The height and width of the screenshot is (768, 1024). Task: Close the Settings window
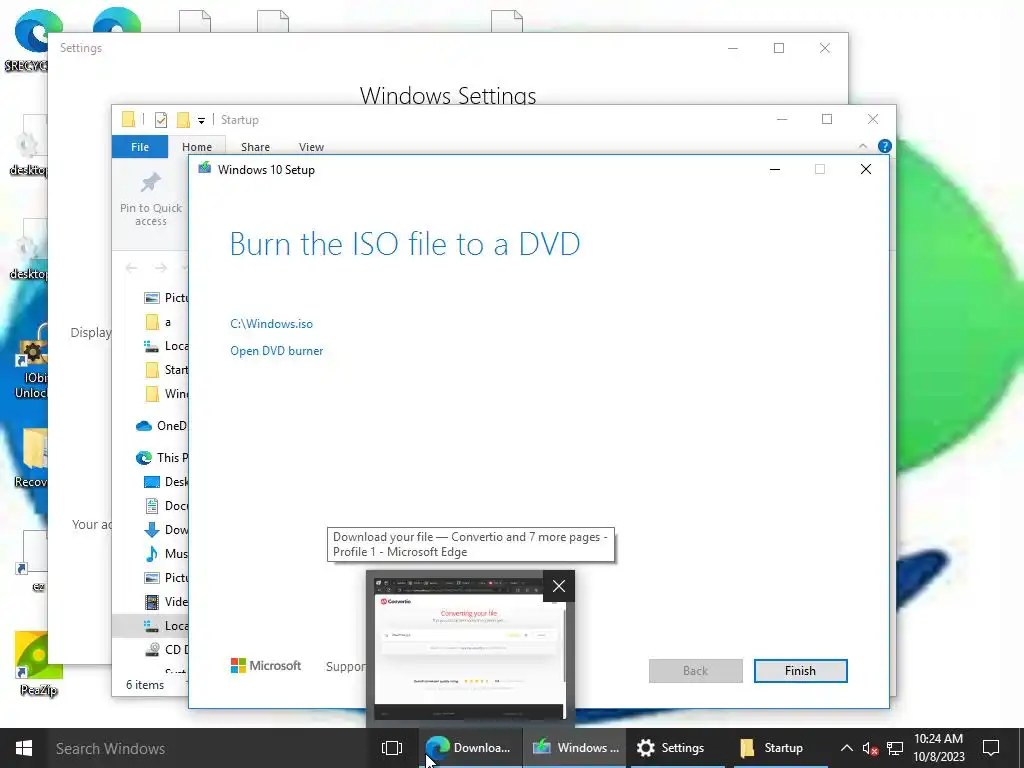point(825,48)
